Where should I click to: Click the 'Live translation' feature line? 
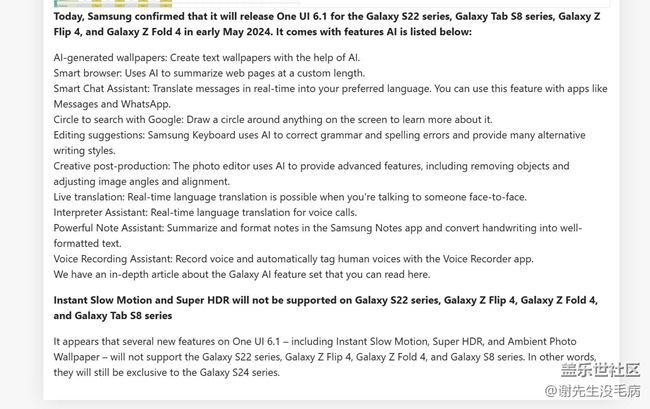pyautogui.click(x=290, y=197)
